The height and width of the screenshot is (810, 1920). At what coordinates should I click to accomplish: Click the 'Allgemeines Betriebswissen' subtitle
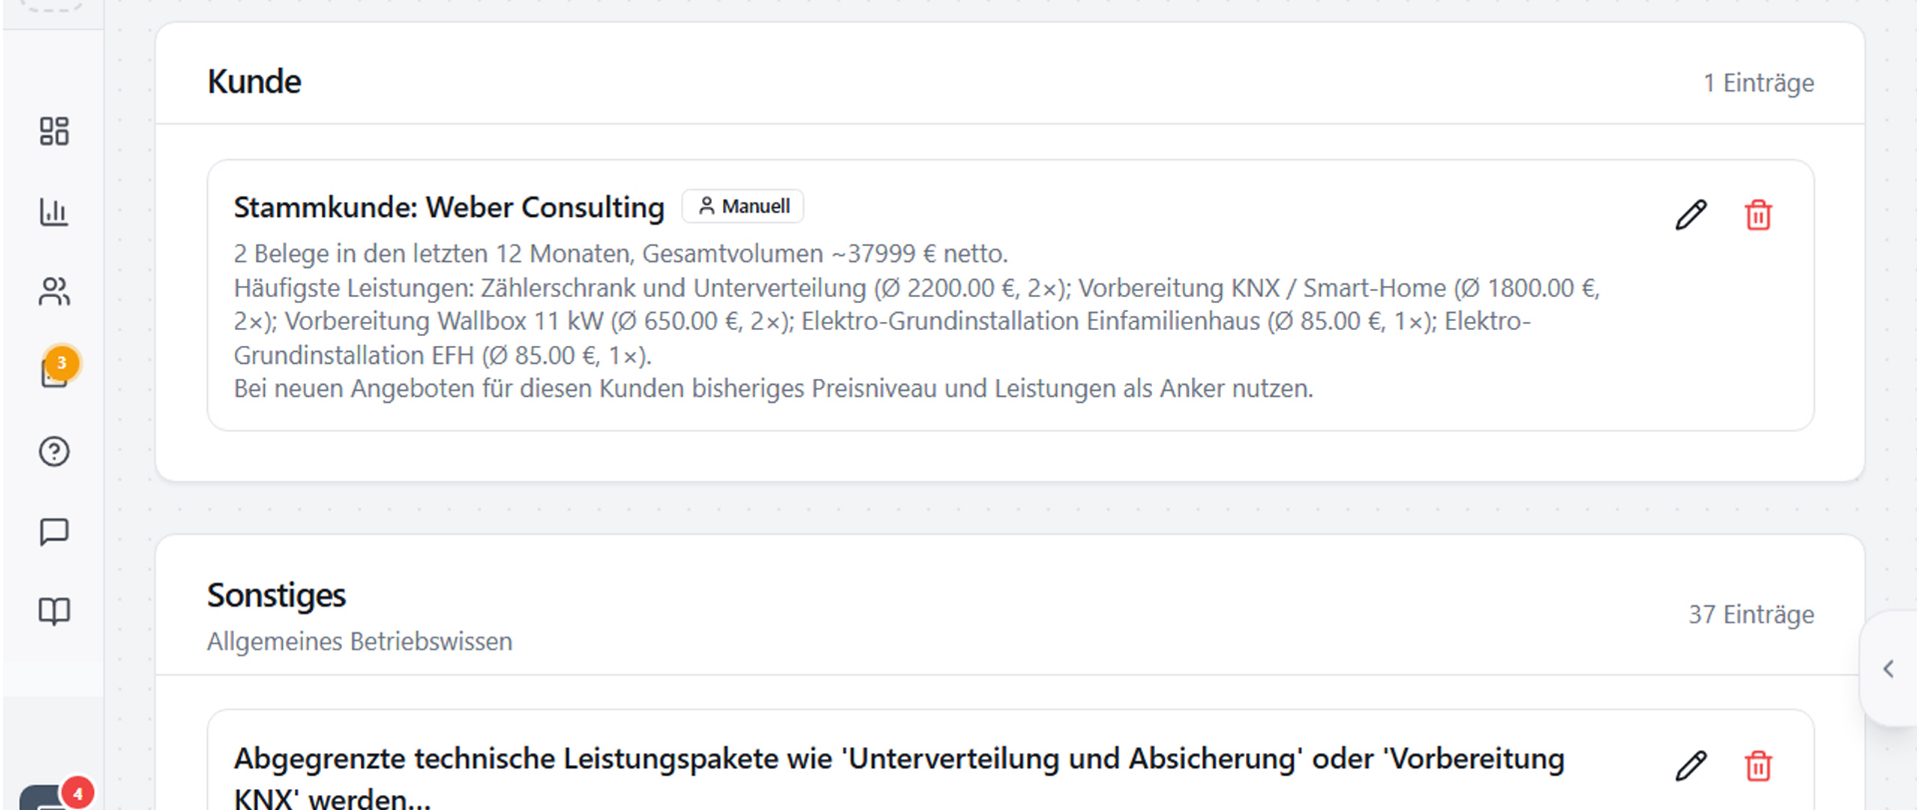[x=360, y=642]
